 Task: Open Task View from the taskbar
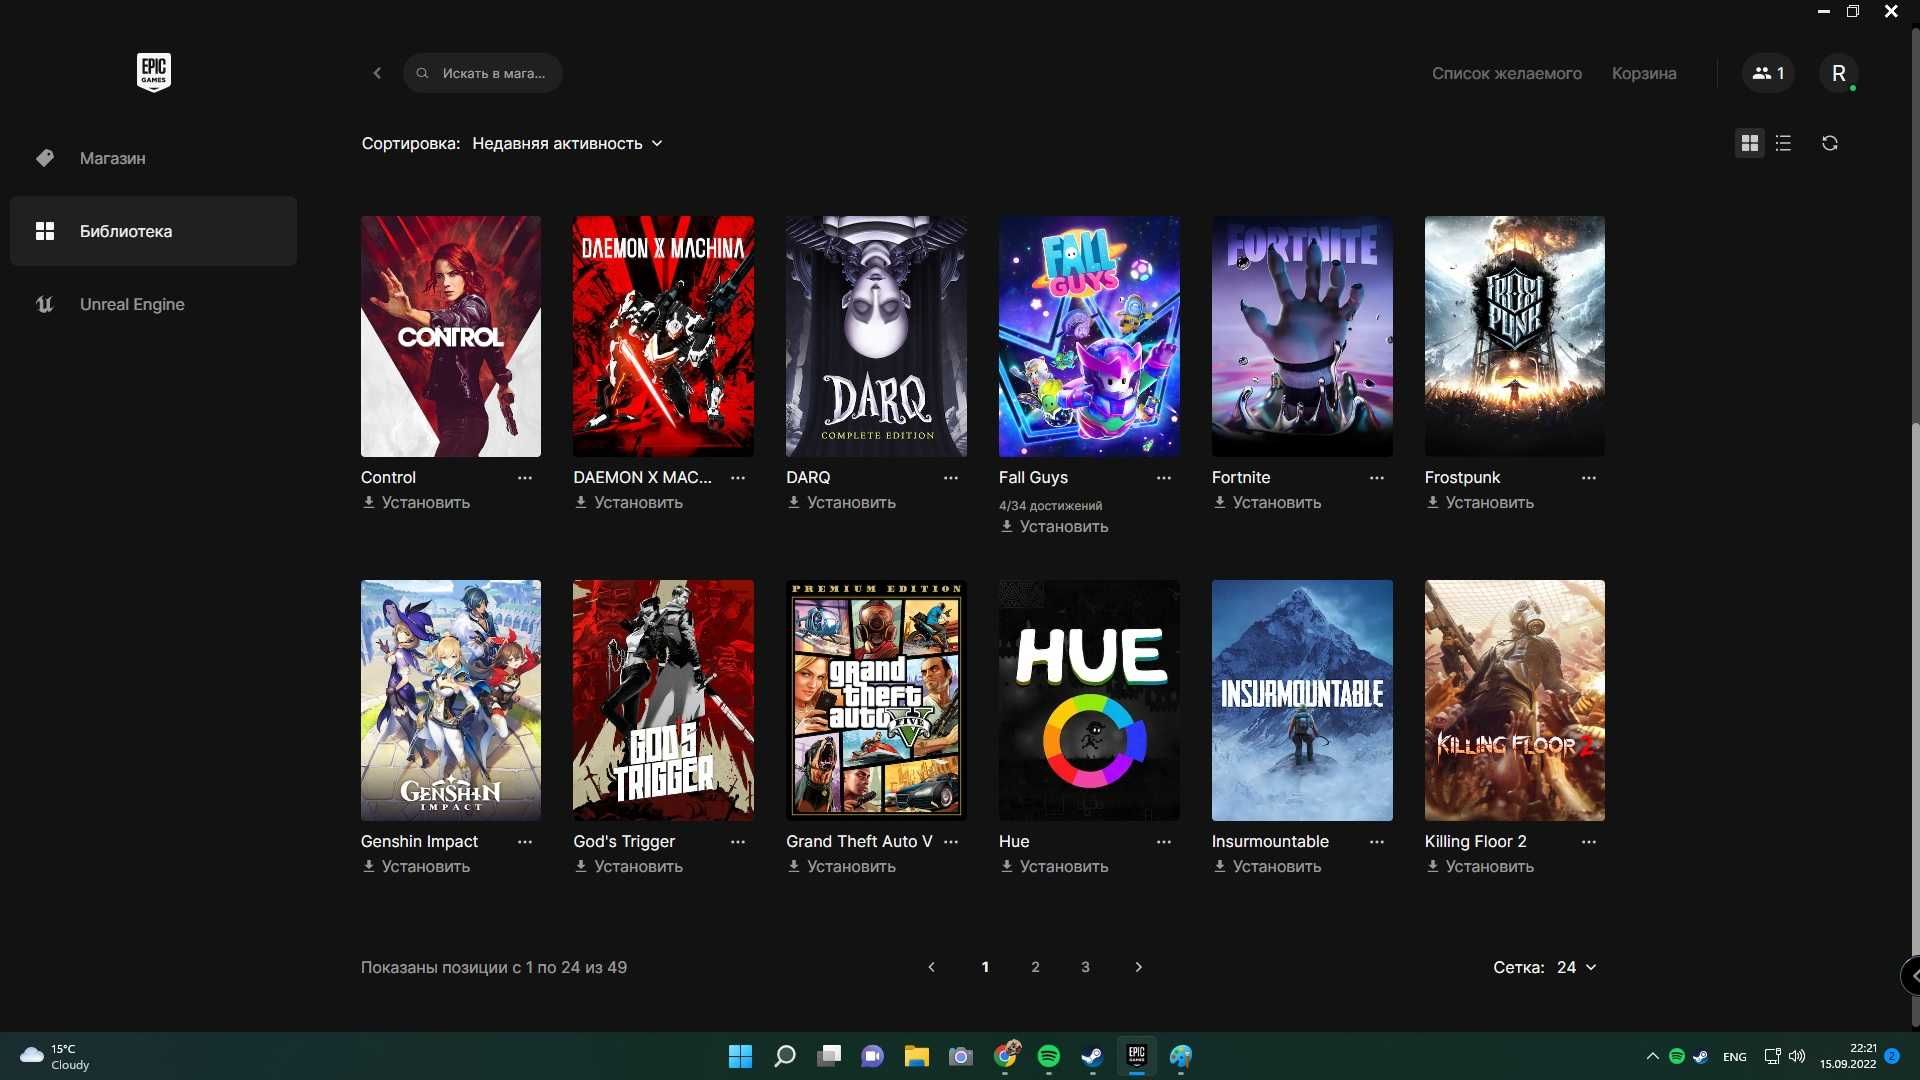pyautogui.click(x=829, y=1056)
